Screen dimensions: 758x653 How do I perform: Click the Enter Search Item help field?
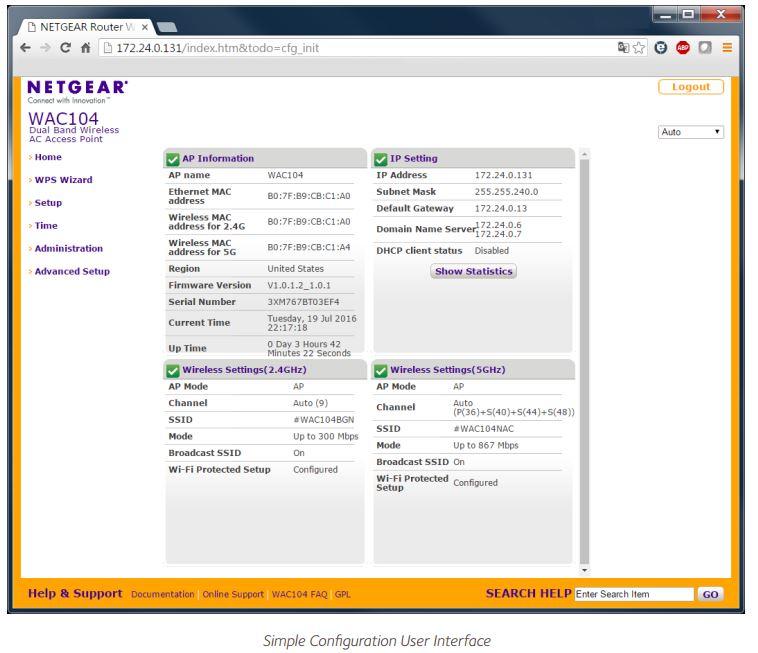(633, 594)
